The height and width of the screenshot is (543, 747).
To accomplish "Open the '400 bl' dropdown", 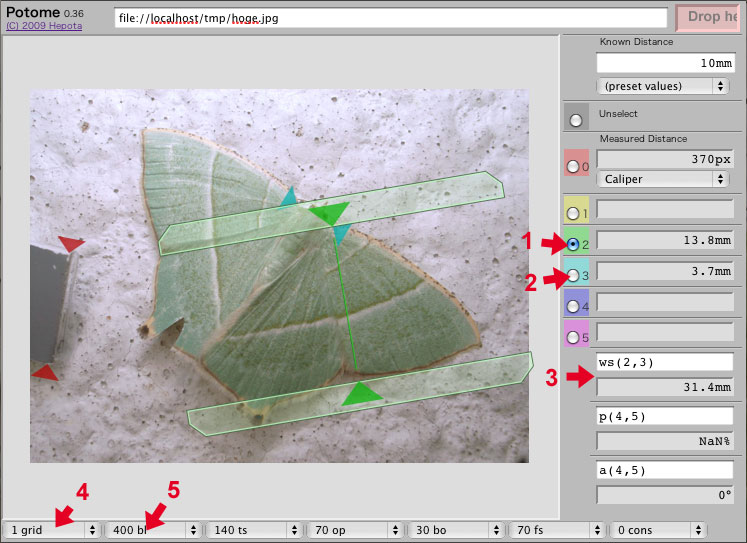I will click(153, 530).
